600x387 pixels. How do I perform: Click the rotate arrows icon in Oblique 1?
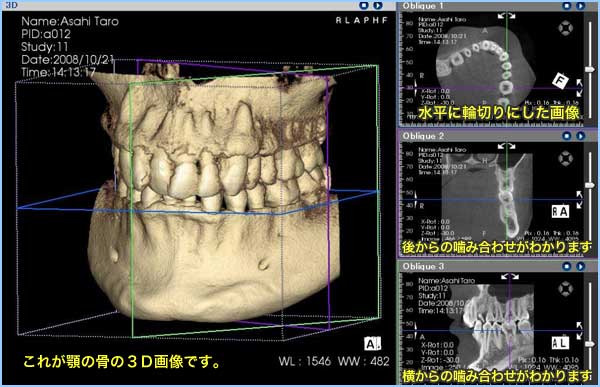(x=506, y=16)
